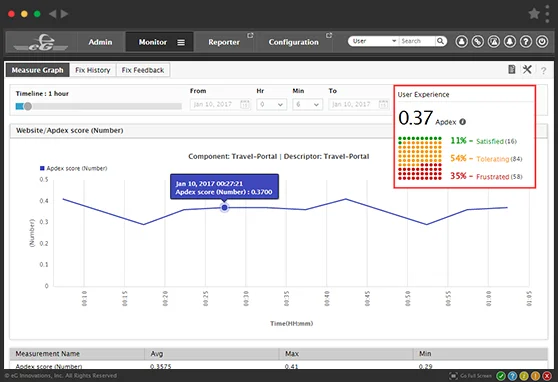Open the Configuration menu
The height and width of the screenshot is (382, 558).
click(294, 42)
